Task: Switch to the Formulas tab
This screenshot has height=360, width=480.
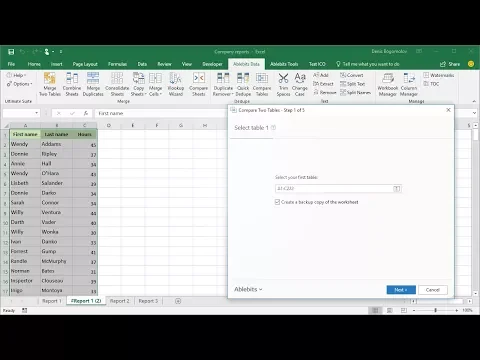Action: click(x=117, y=64)
